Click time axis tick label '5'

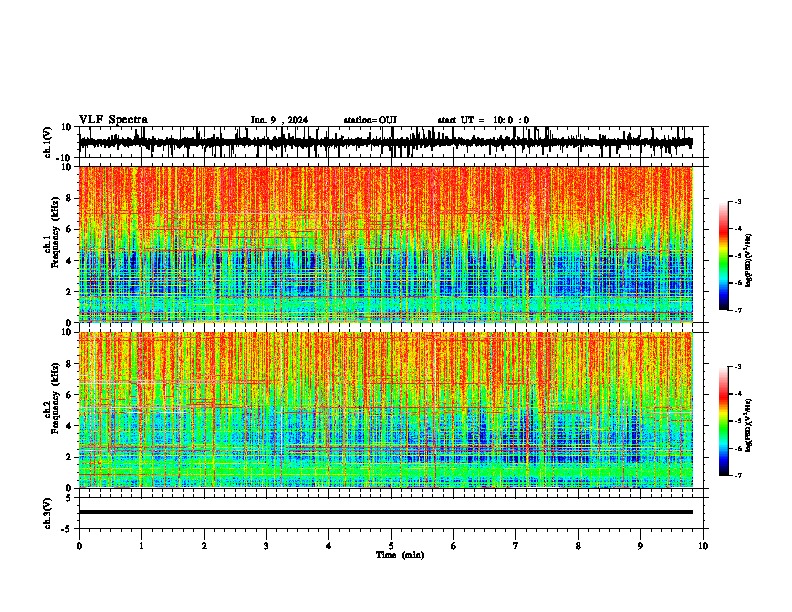pyautogui.click(x=391, y=546)
